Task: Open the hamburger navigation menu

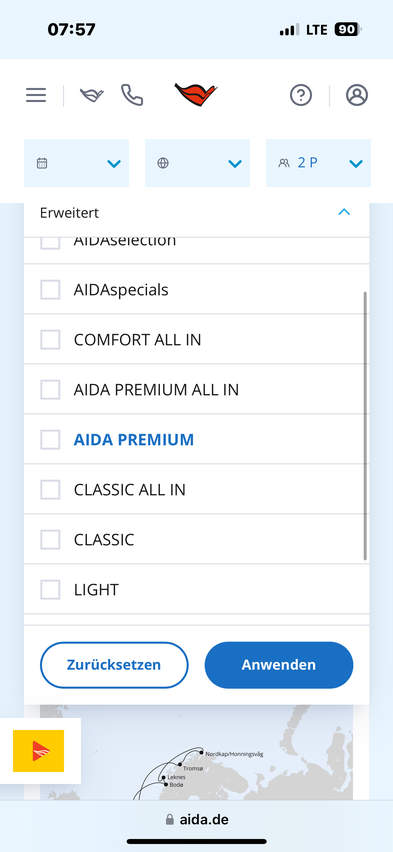Action: [x=36, y=95]
